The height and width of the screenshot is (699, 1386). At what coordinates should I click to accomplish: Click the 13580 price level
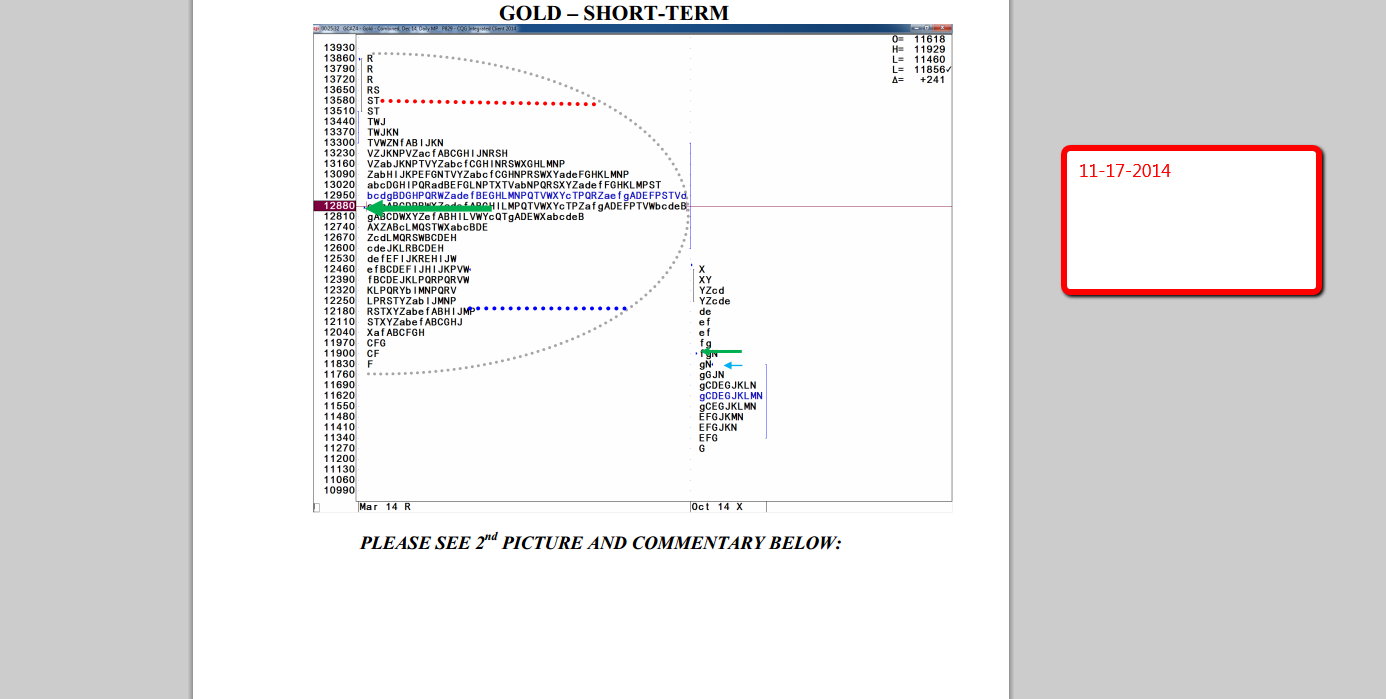[x=339, y=100]
